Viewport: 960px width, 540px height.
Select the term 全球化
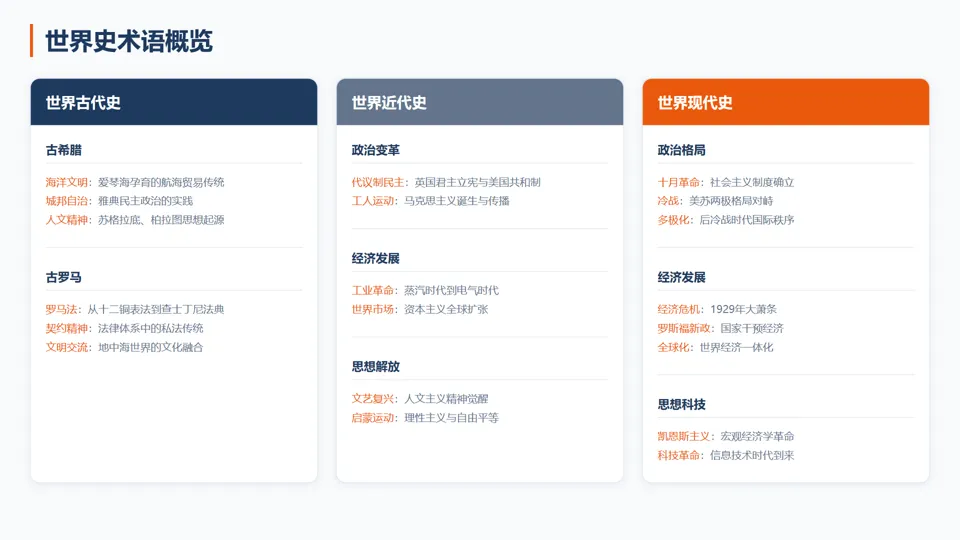click(673, 347)
